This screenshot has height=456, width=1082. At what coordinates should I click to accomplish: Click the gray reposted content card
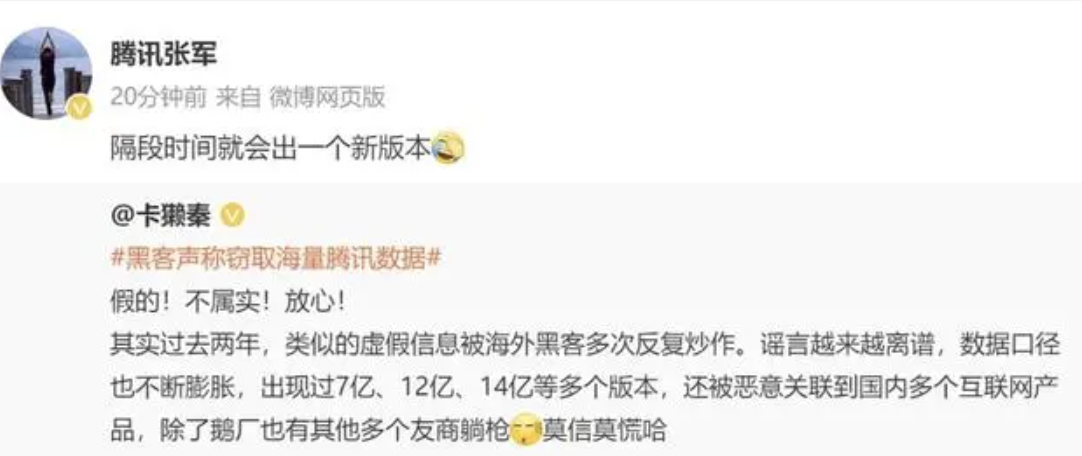541,319
